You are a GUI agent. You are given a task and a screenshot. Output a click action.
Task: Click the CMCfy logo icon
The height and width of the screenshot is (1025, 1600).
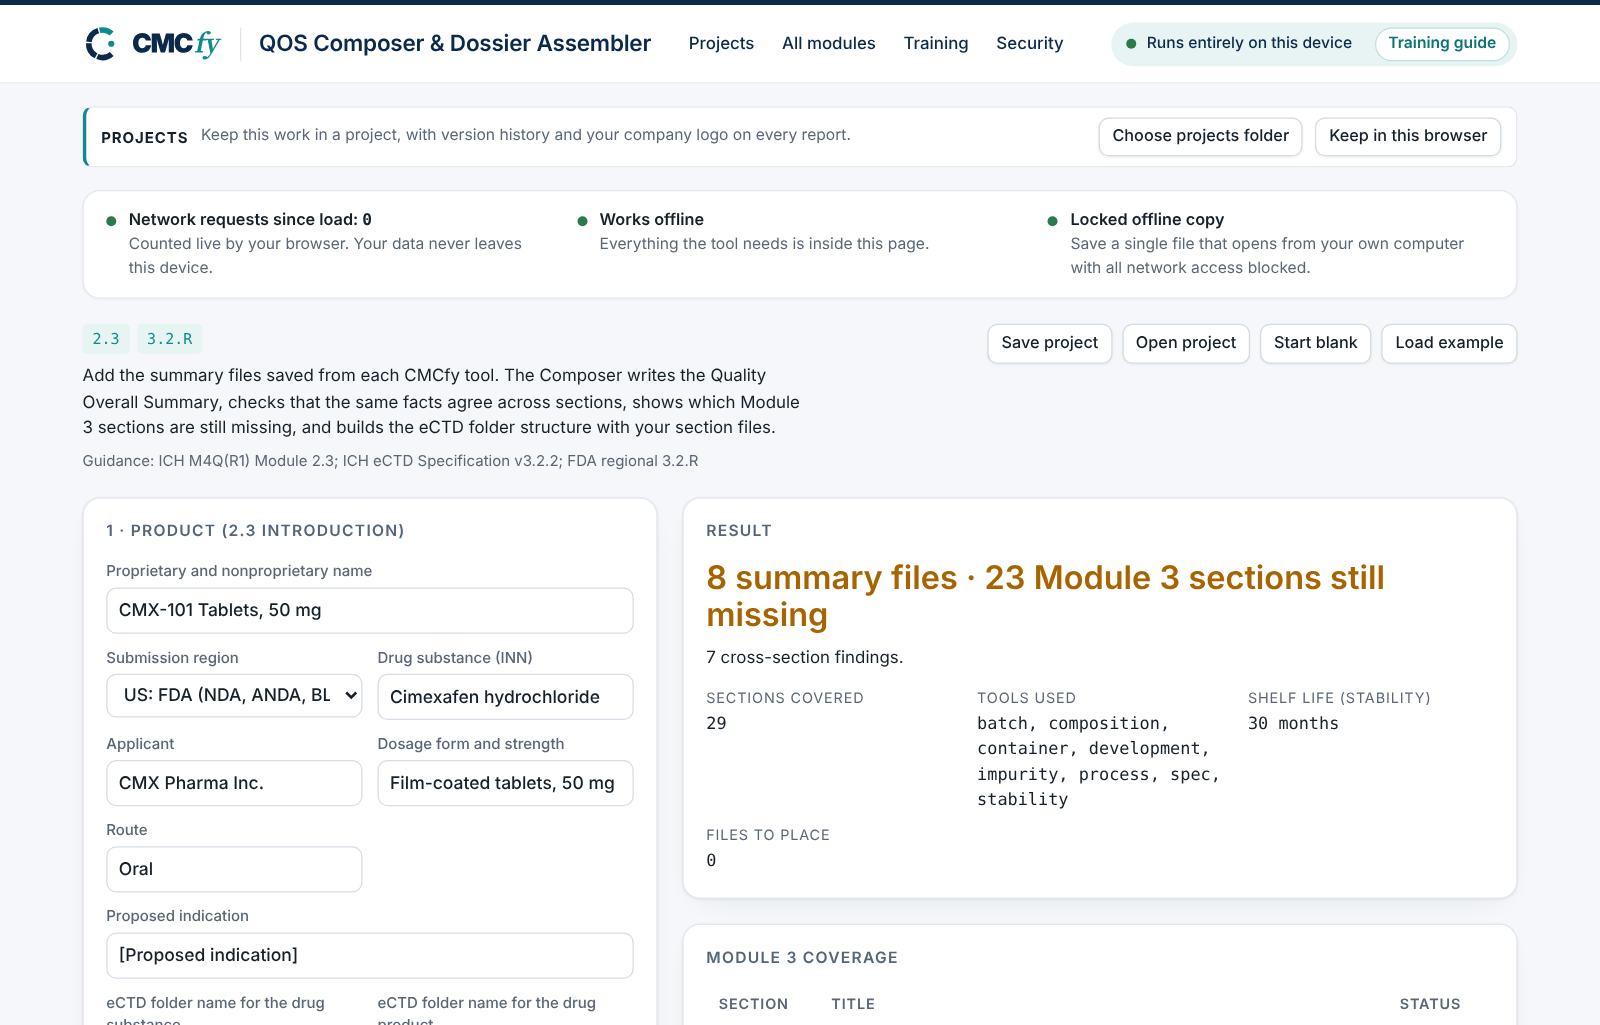coord(101,43)
